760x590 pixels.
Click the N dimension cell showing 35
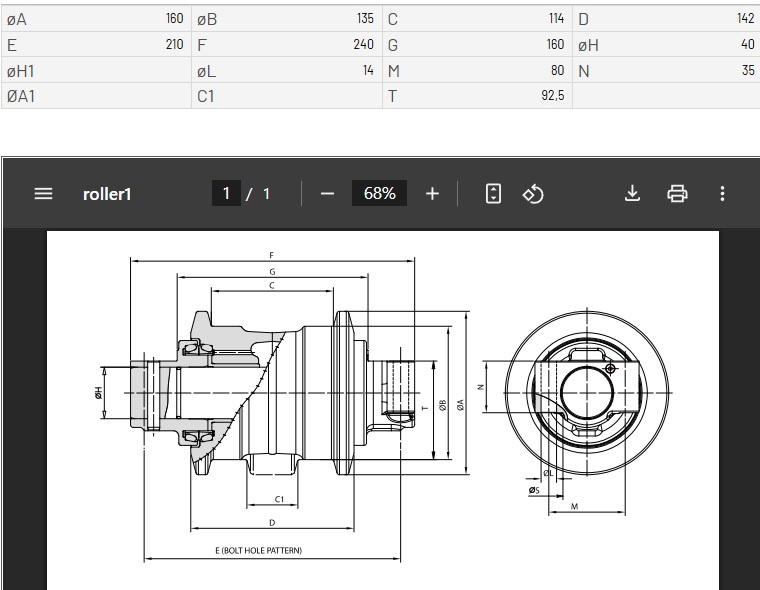pyautogui.click(x=748, y=71)
